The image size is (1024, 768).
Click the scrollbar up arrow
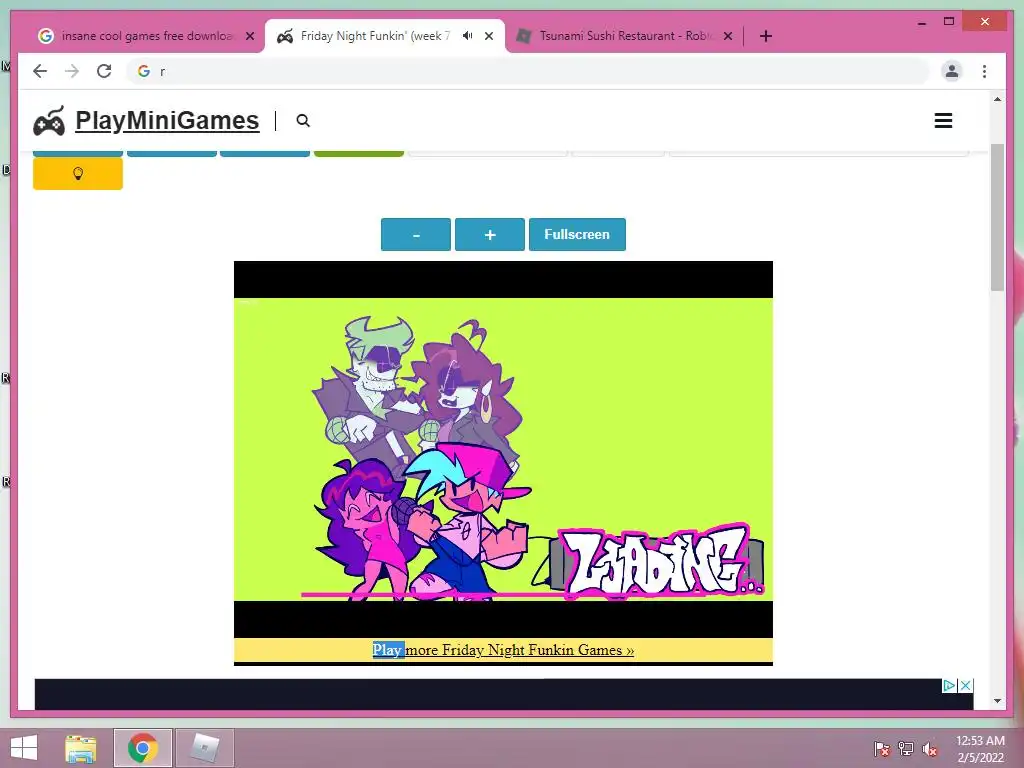pos(997,99)
